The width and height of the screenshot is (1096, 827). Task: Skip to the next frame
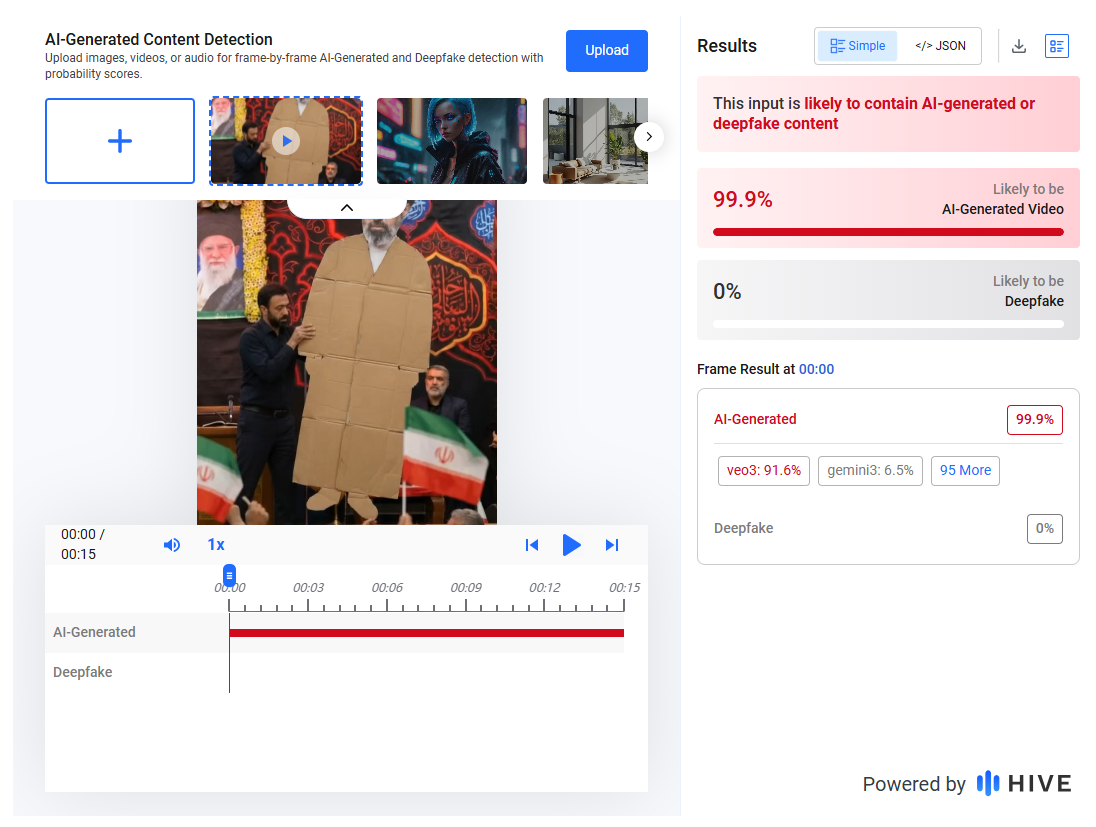tap(612, 545)
